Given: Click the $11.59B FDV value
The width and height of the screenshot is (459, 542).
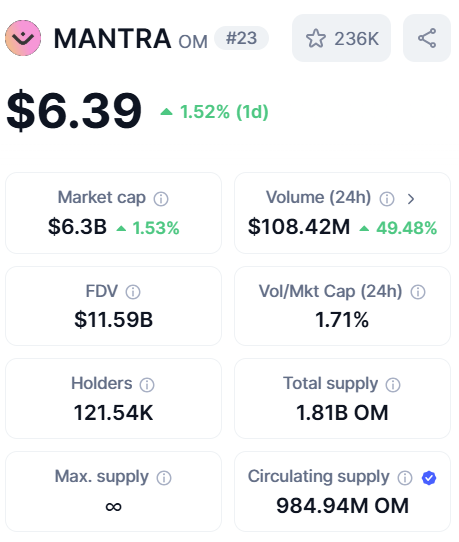Looking at the screenshot, I should (113, 319).
